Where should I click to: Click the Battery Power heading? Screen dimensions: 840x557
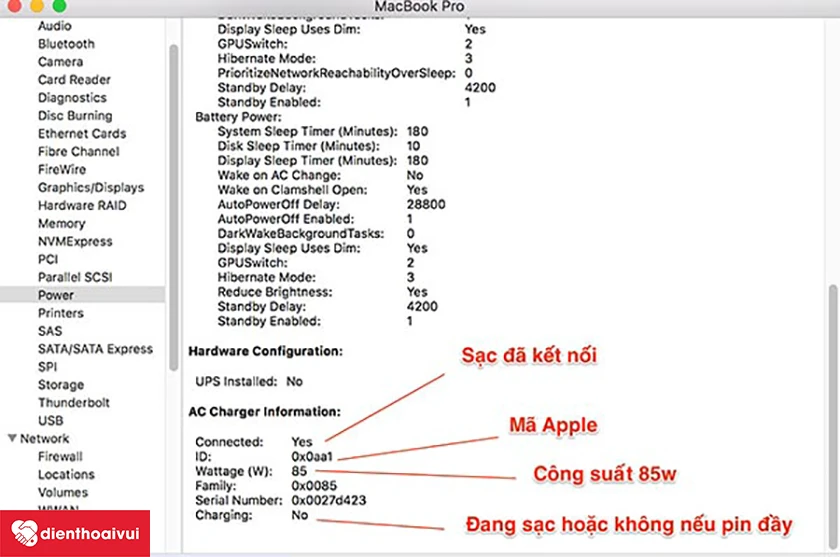point(238,117)
